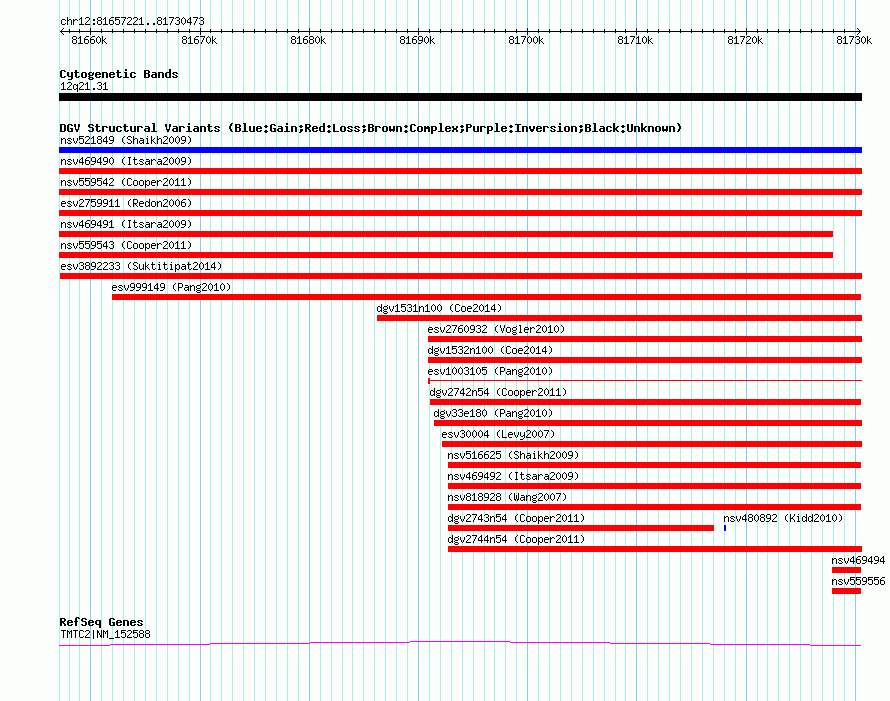The width and height of the screenshot is (890, 701).
Task: Click the red bar under nsv559556
Action: coord(846,591)
